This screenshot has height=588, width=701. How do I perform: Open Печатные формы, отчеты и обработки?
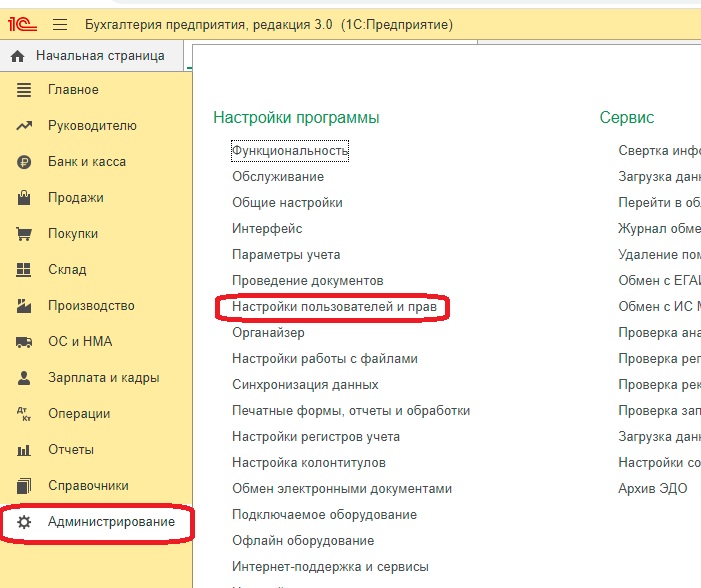pos(351,411)
